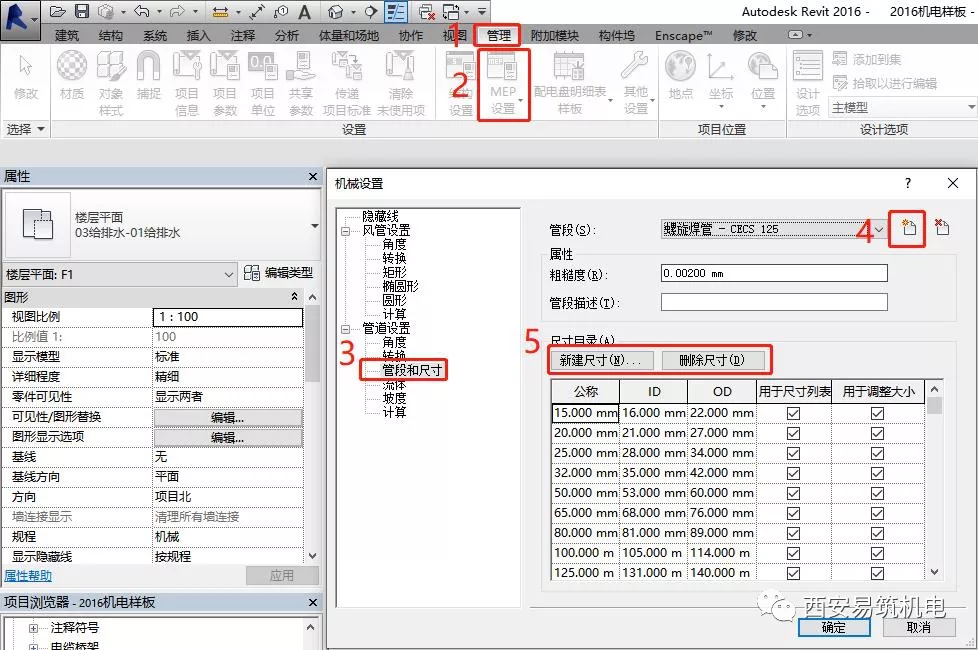978x650 pixels.
Task: Toggle 用于调整大小 checkbox for 32.000 mm row
Action: pyautogui.click(x=878, y=473)
